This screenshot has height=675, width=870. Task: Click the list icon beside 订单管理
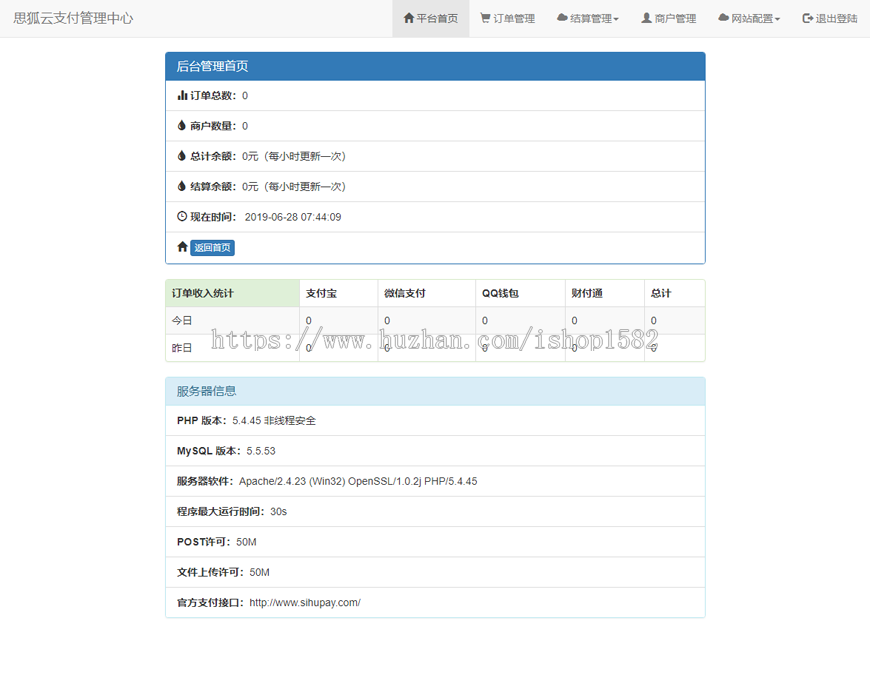483,18
